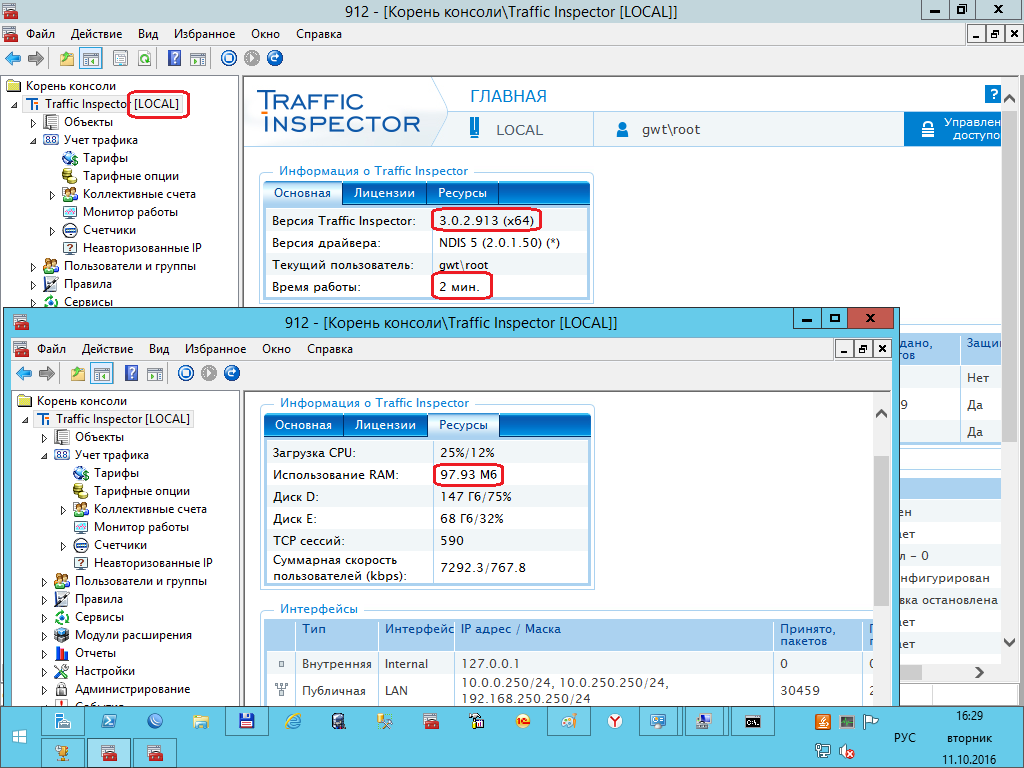
Task: Open Справка menu in the front window
Action: [330, 349]
